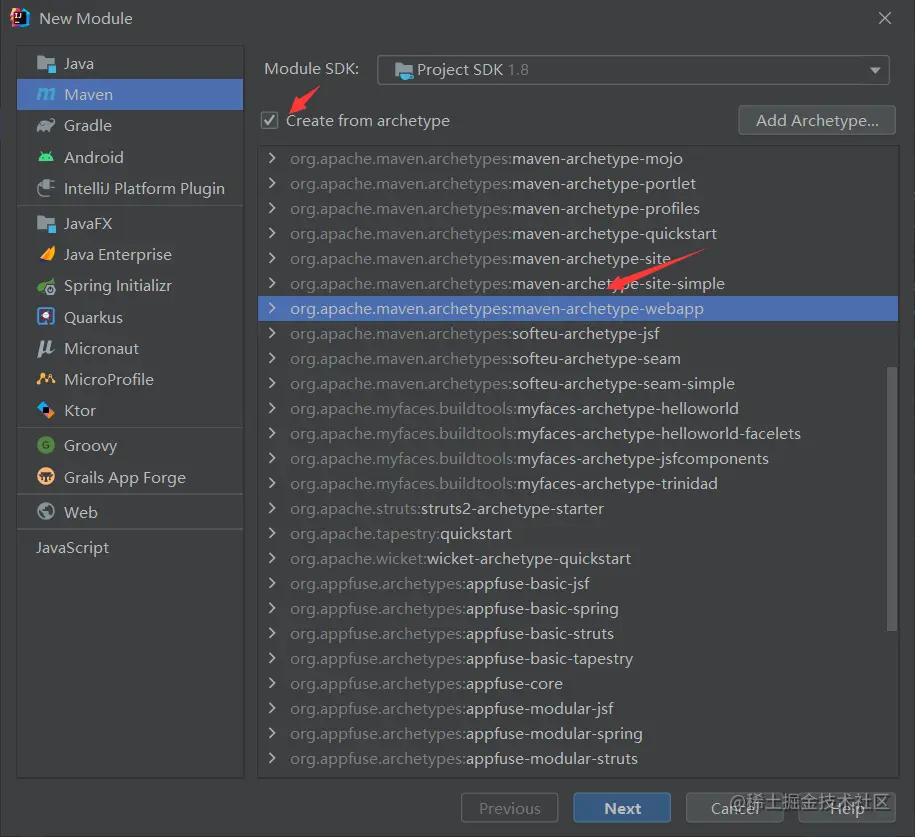Expand maven-archetype-portlet entry

[271, 183]
